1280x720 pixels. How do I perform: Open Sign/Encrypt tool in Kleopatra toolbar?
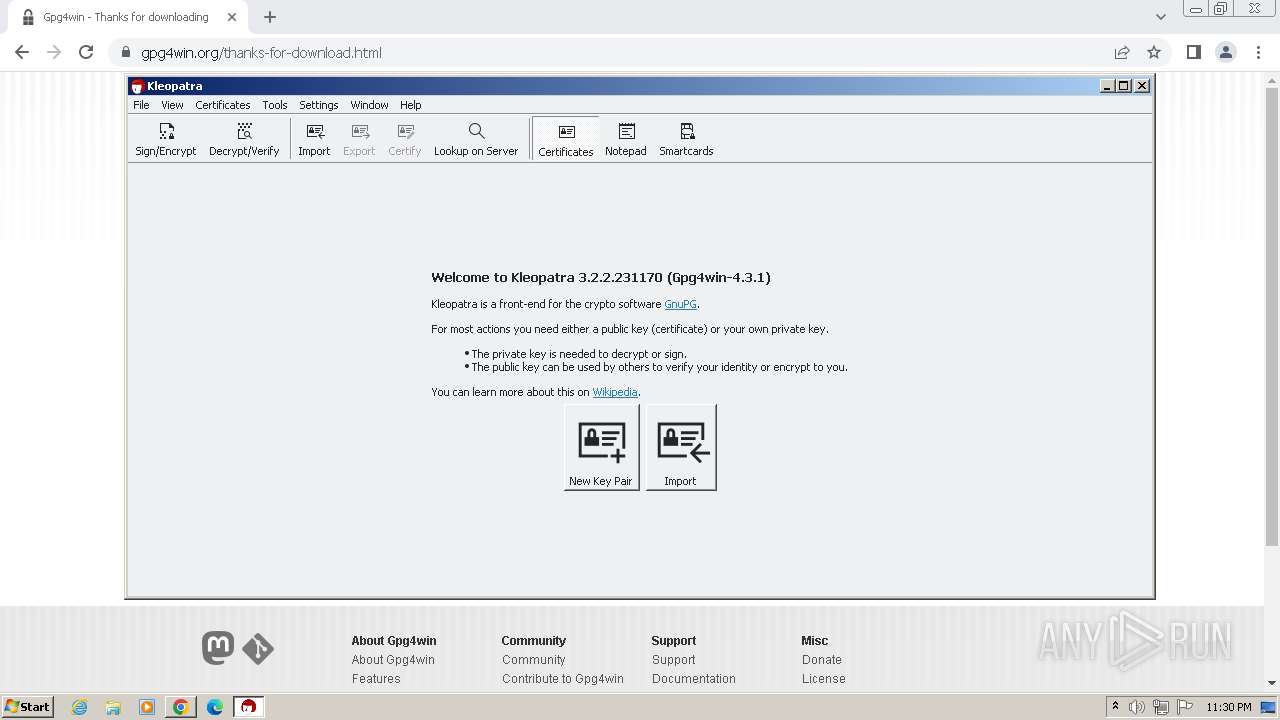[166, 139]
